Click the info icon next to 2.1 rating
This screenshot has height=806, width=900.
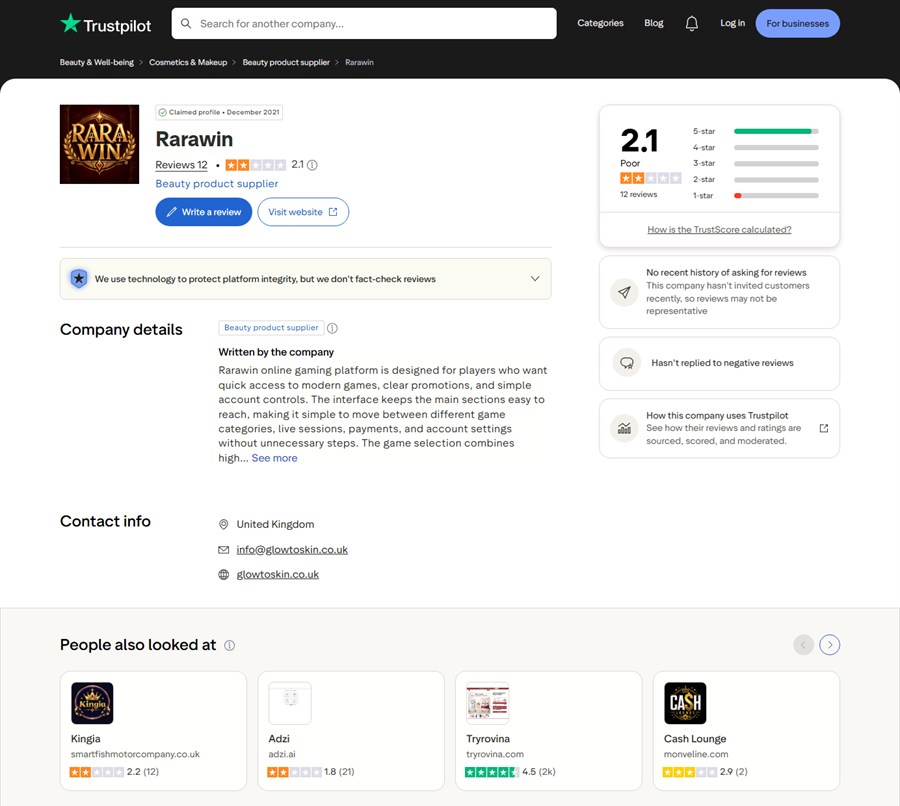tap(312, 165)
